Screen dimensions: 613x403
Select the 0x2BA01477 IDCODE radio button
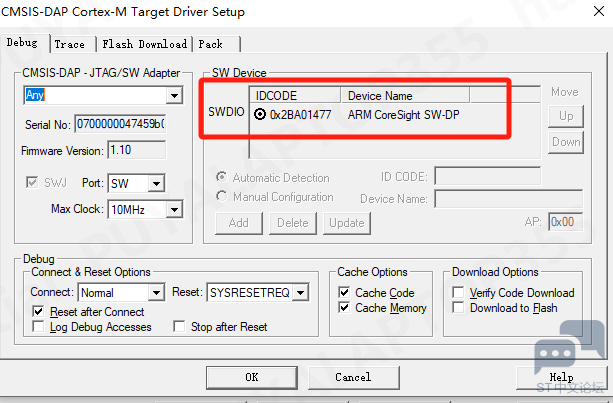tap(260, 115)
